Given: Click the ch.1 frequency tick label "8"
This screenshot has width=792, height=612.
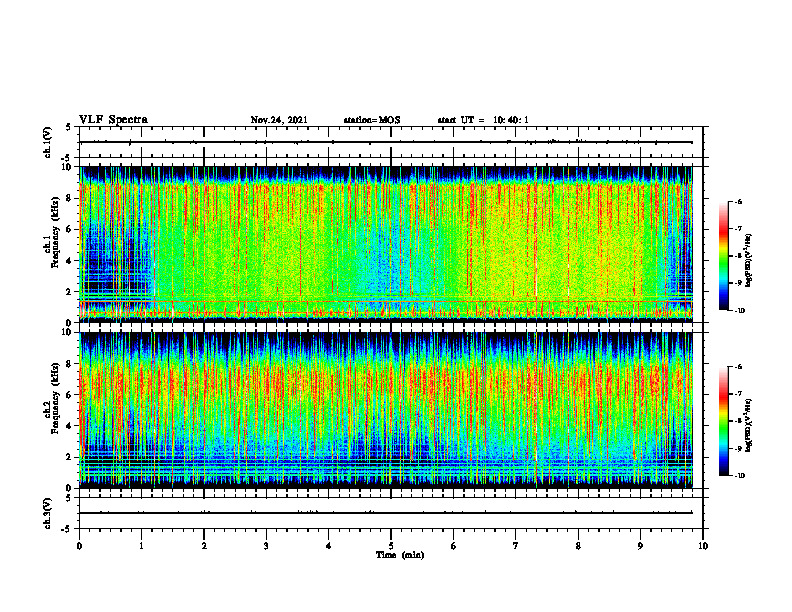Looking at the screenshot, I should click(x=69, y=198).
